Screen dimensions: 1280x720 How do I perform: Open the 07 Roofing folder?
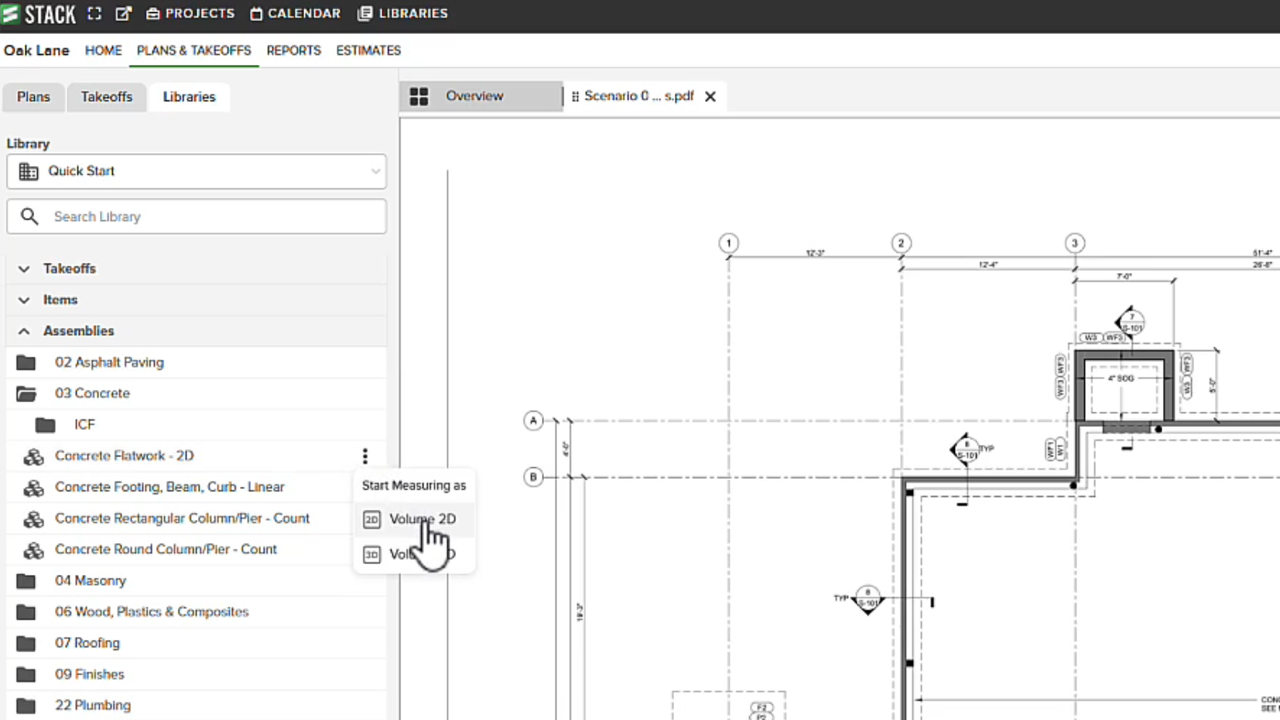pyautogui.click(x=87, y=642)
